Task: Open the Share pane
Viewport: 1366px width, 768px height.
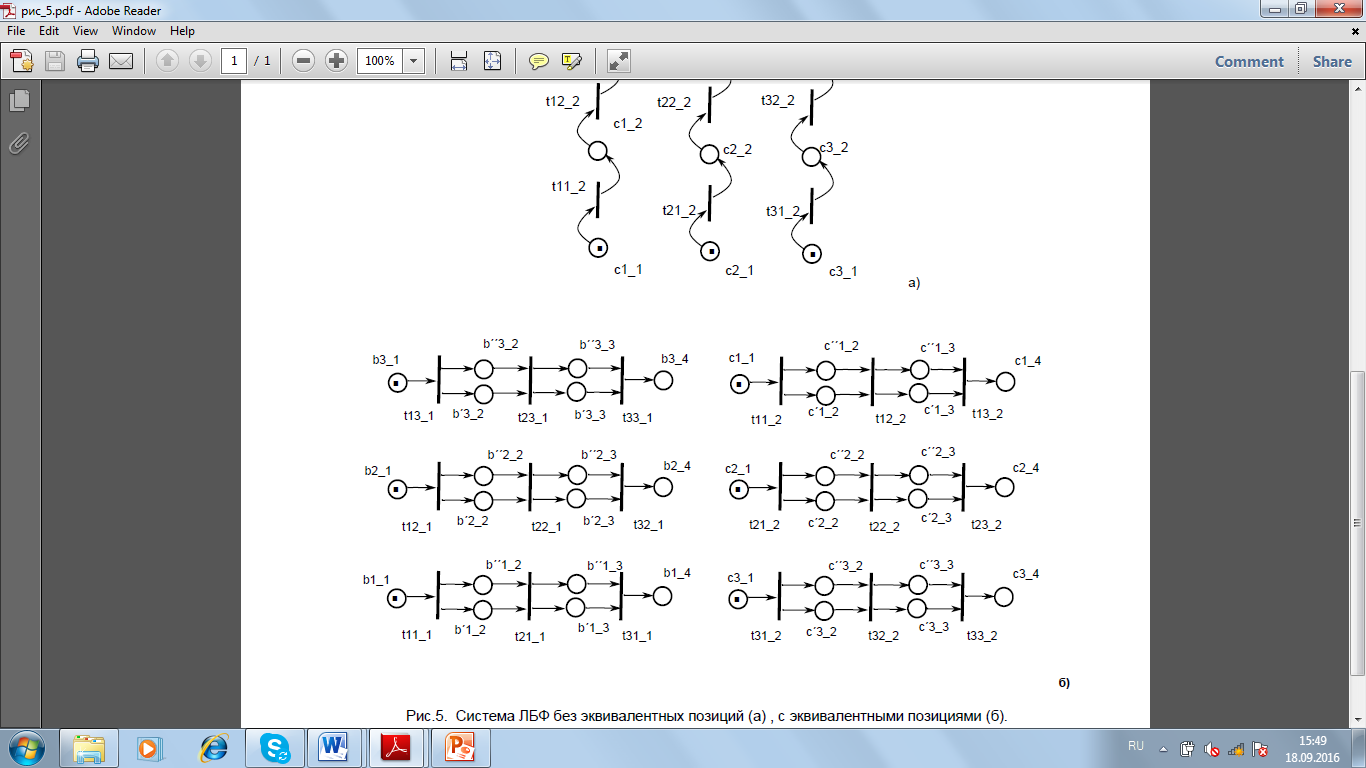Action: point(1332,61)
